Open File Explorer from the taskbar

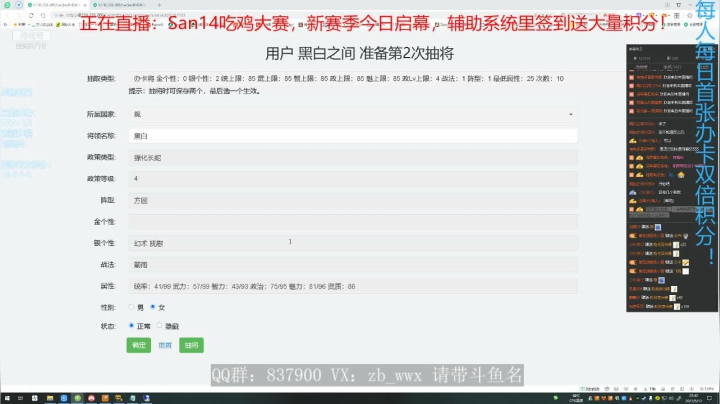[50, 398]
